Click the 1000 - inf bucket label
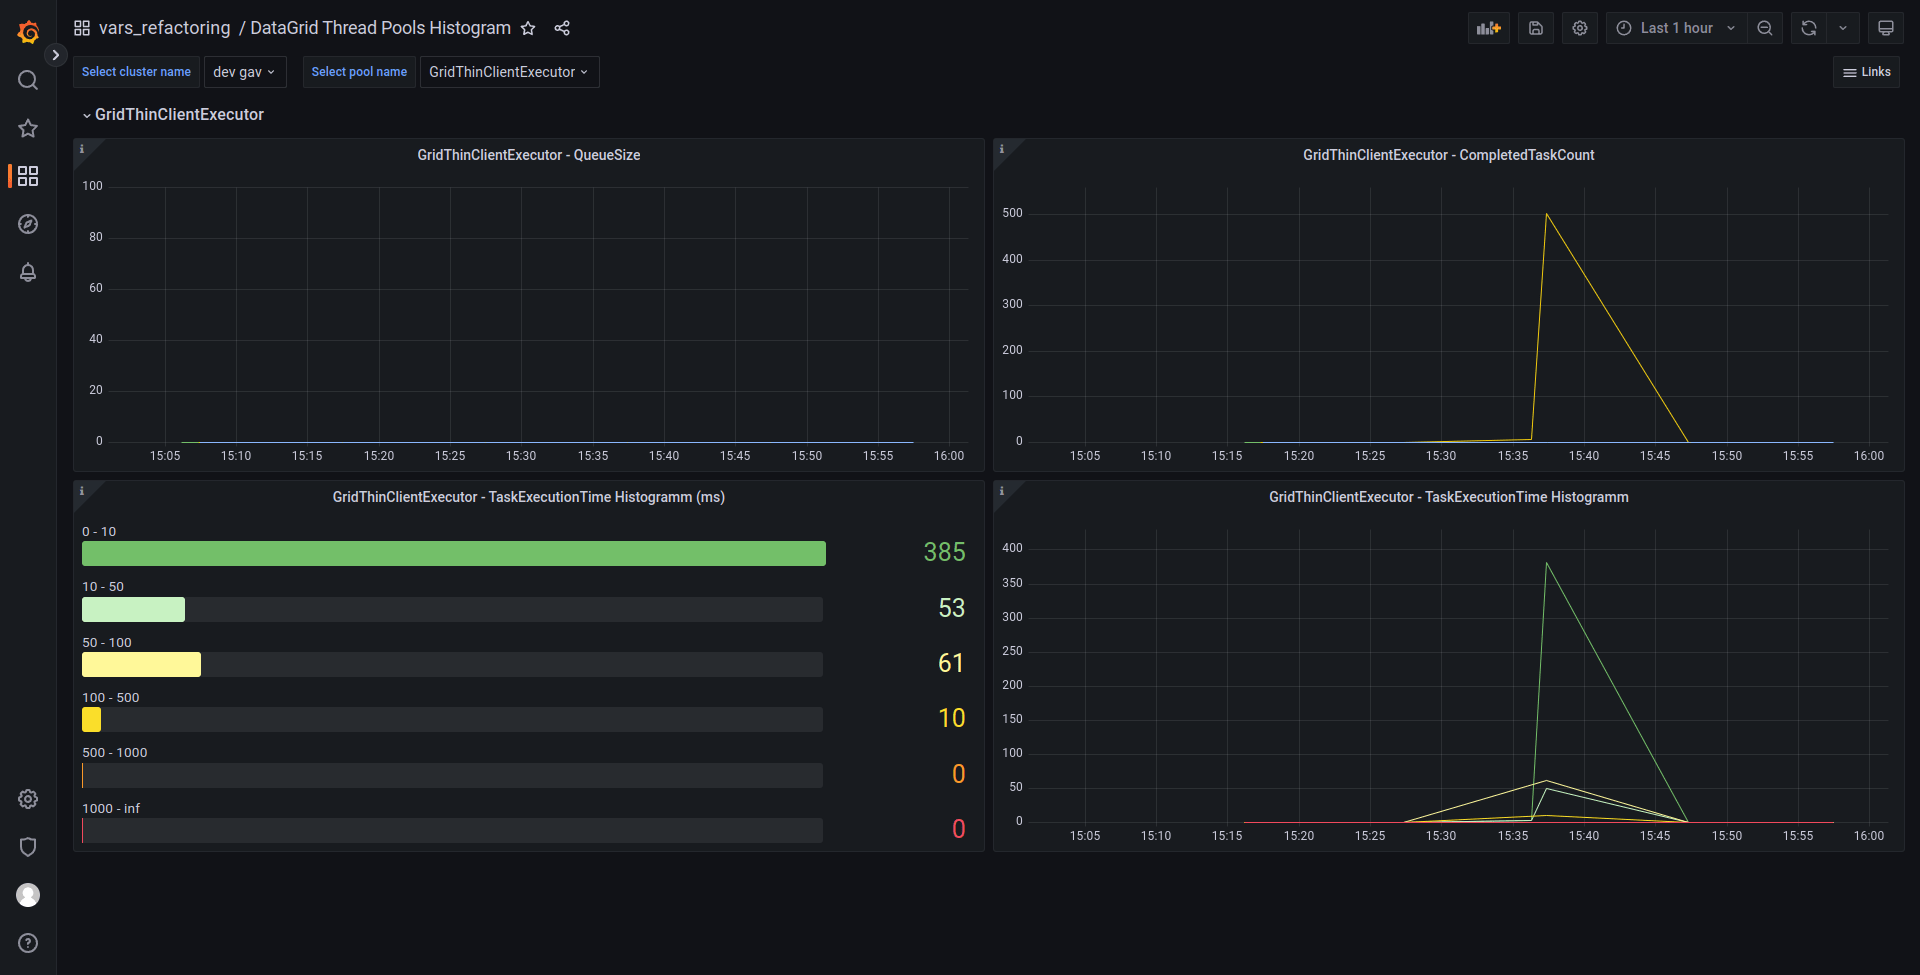The image size is (1920, 975). click(111, 809)
